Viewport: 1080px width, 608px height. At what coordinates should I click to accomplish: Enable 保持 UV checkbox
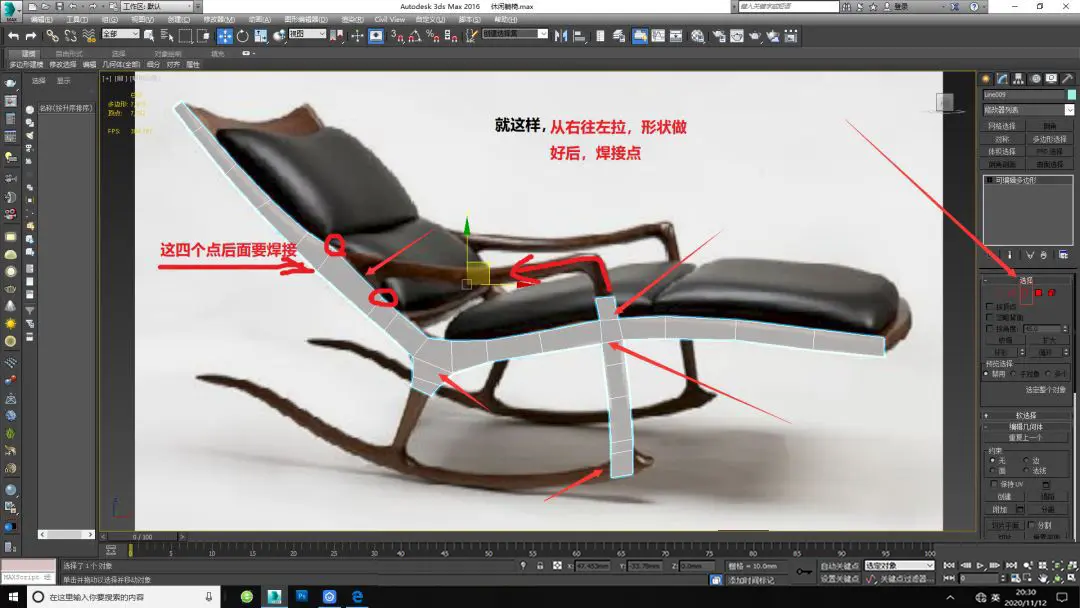[994, 484]
